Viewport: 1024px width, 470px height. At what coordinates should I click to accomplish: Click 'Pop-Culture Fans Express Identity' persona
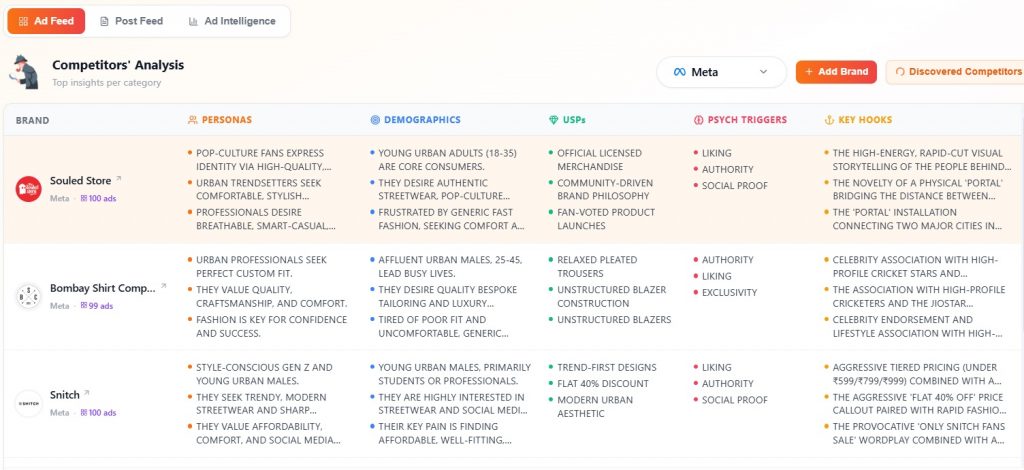[x=264, y=160]
